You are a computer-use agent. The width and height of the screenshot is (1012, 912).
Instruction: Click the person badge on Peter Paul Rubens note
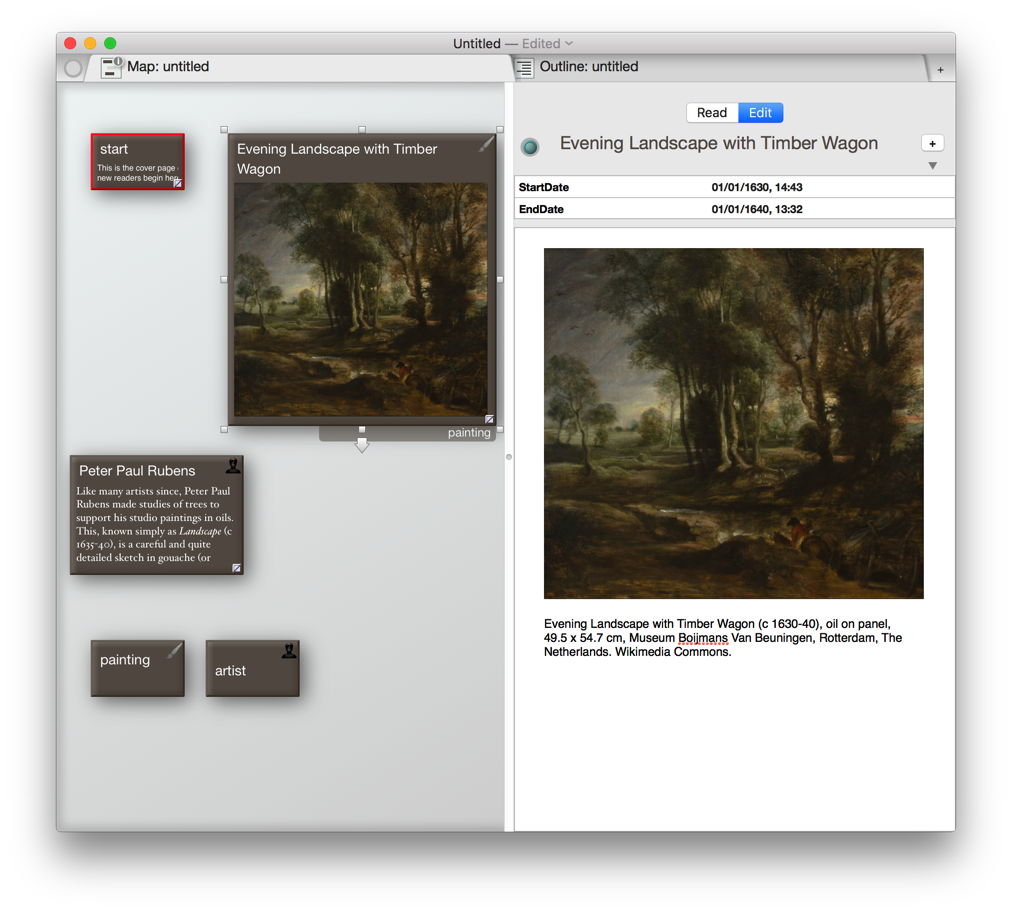pos(233,465)
